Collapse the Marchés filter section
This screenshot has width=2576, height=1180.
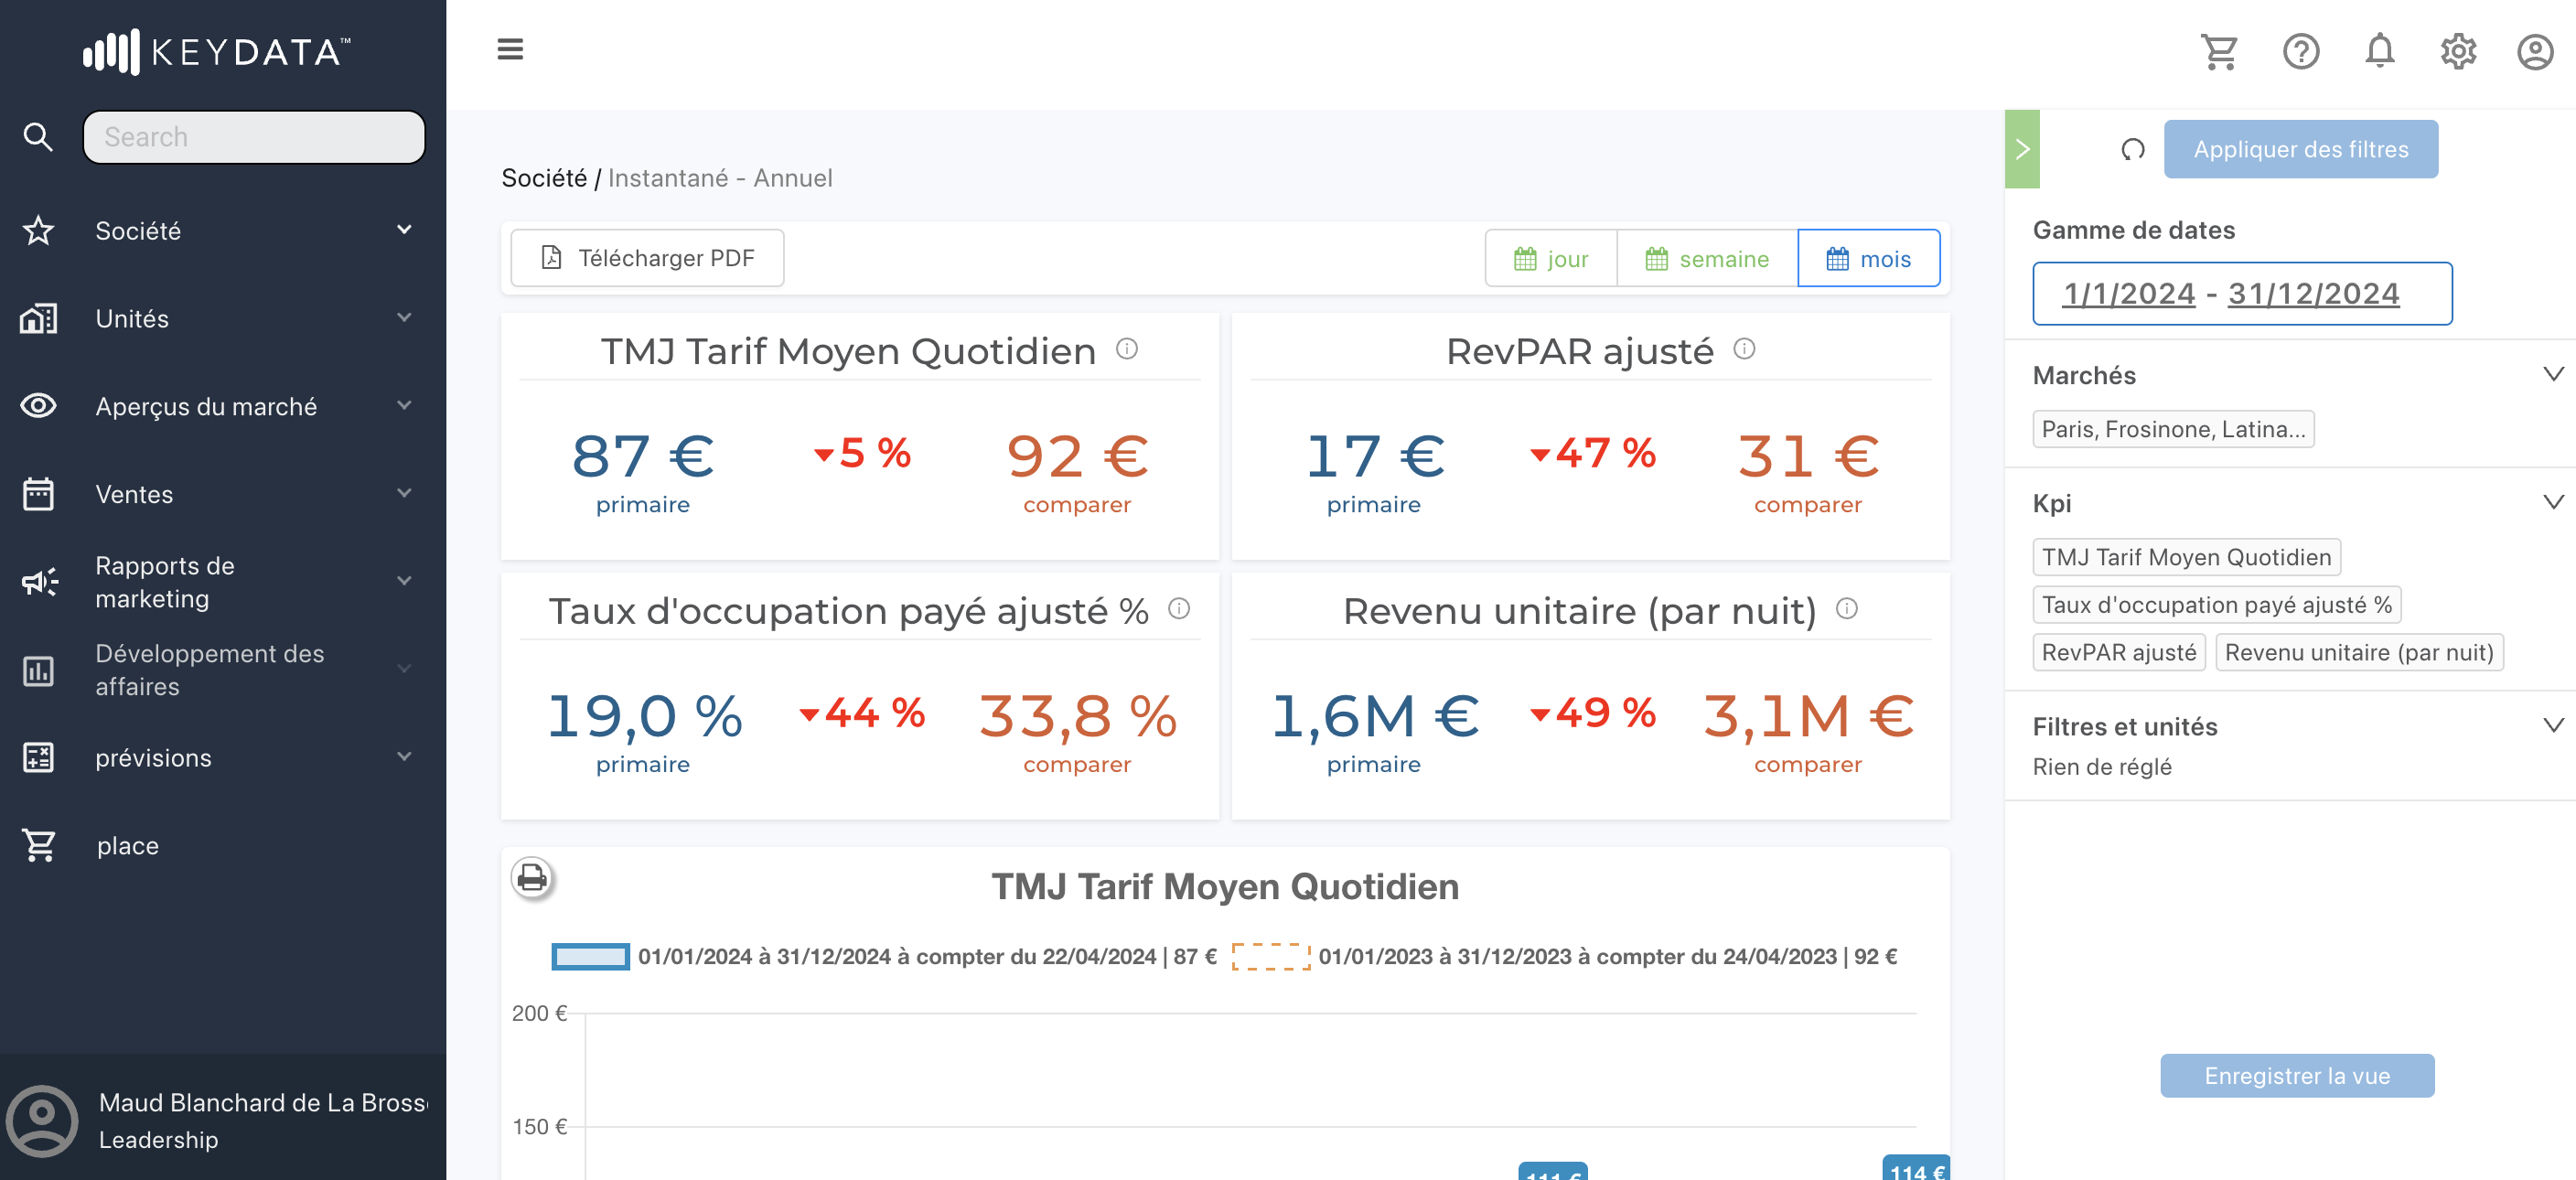tap(2553, 374)
